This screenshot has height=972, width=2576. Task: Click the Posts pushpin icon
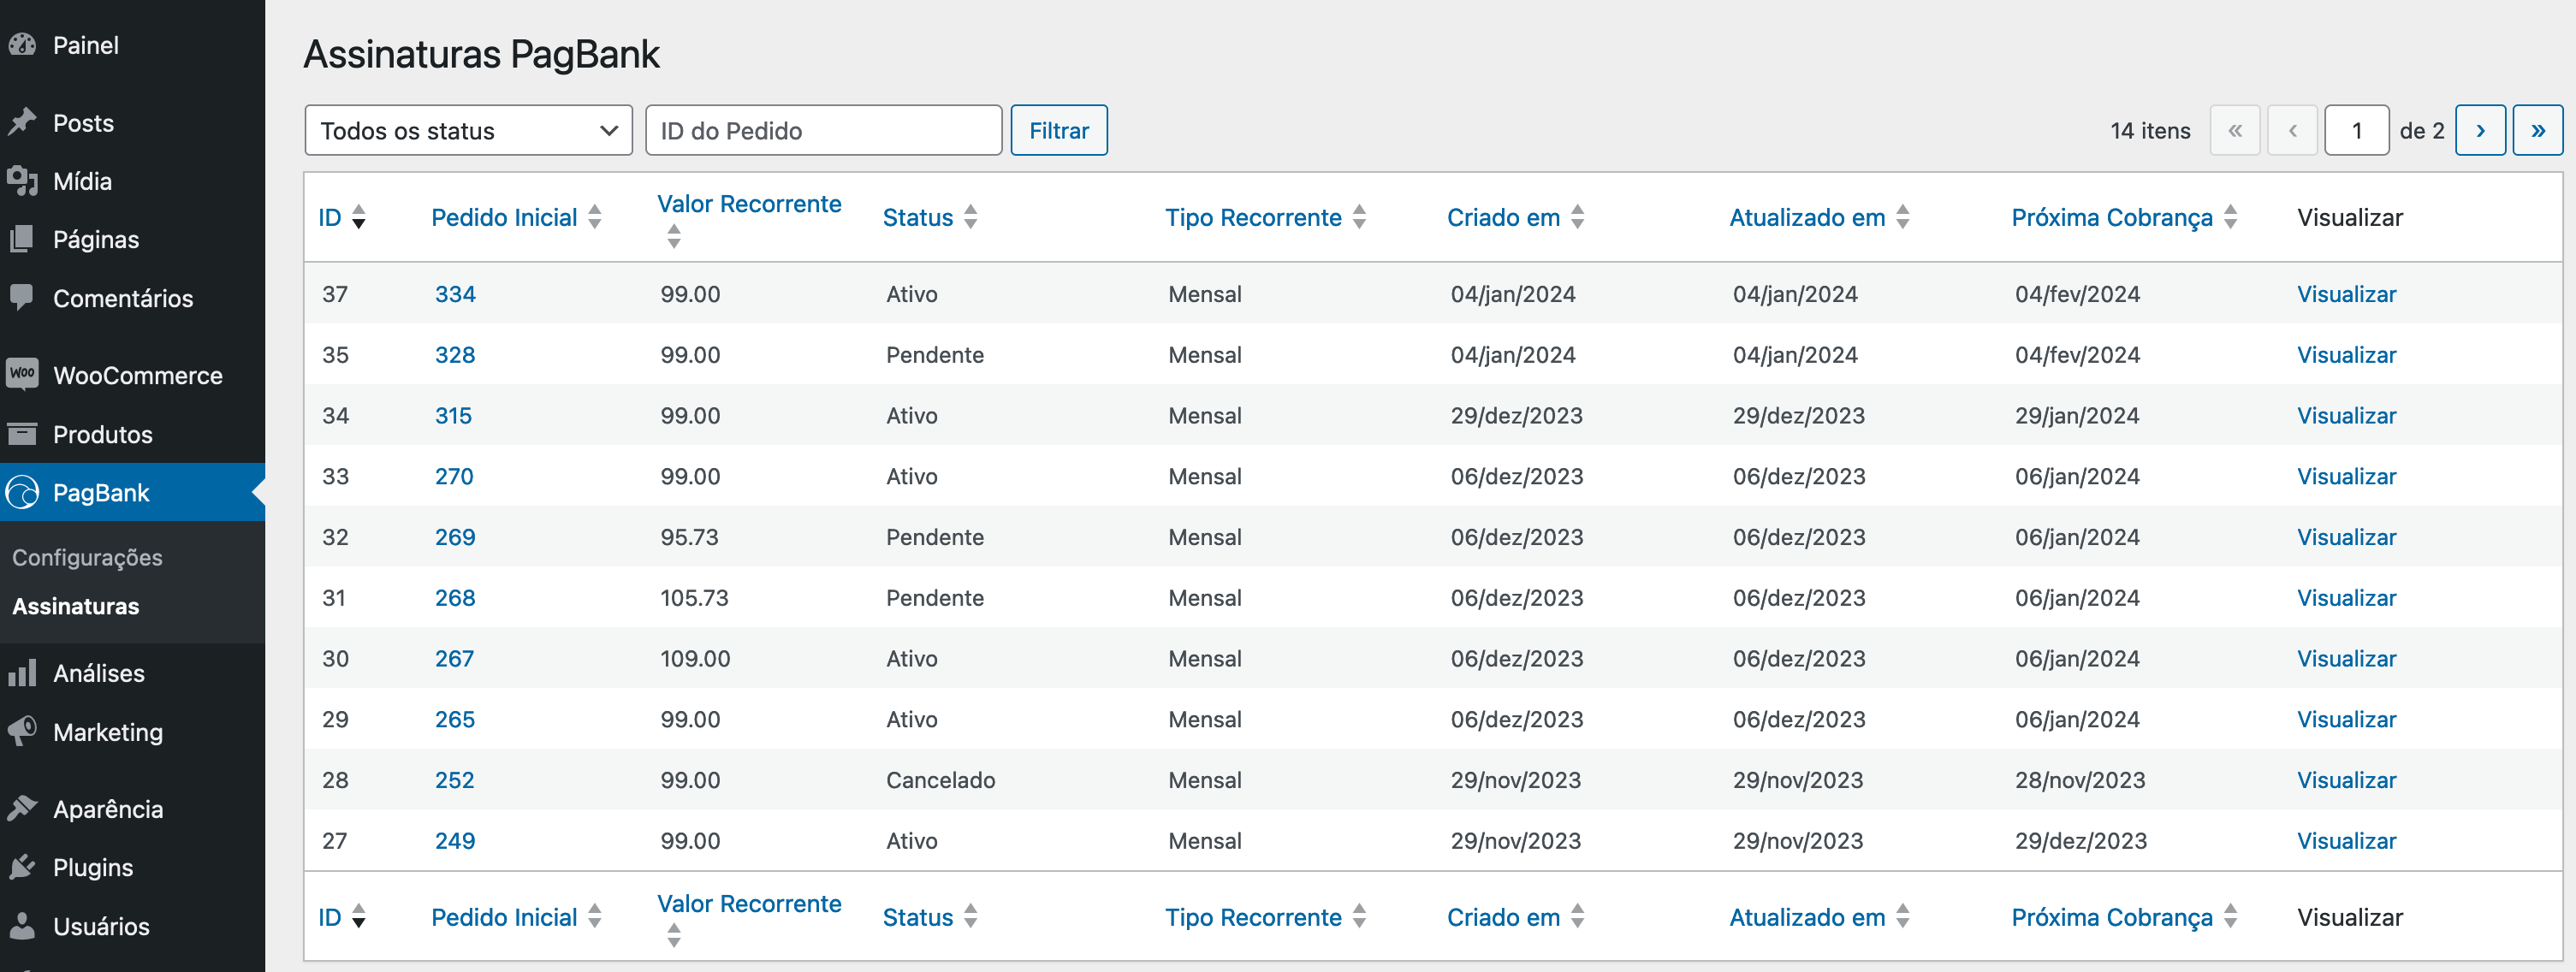(22, 123)
